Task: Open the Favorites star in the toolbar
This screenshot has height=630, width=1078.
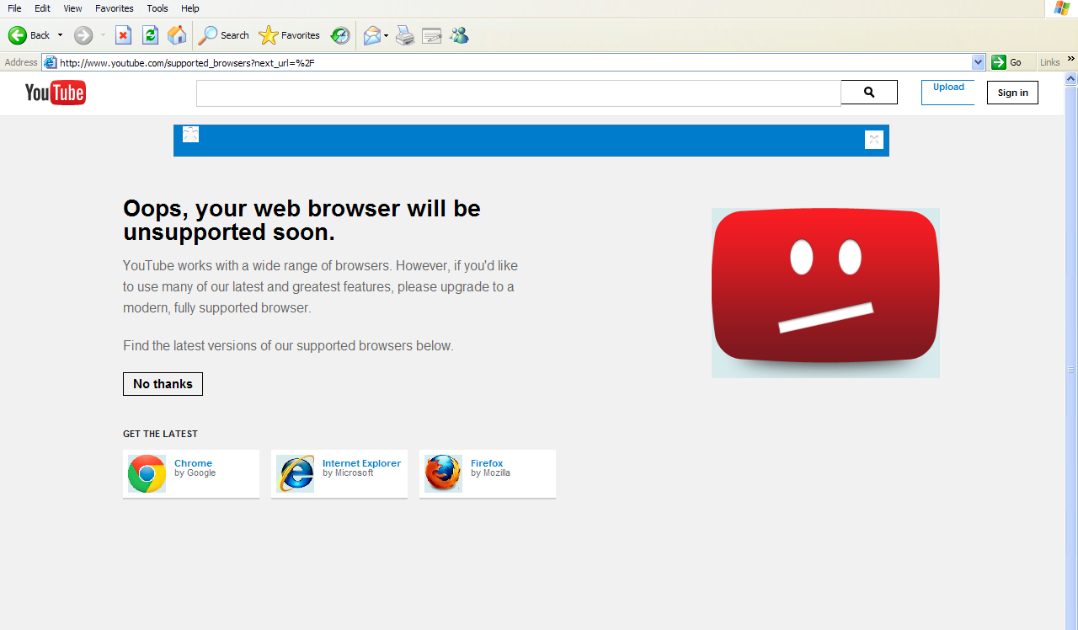Action: (x=289, y=35)
